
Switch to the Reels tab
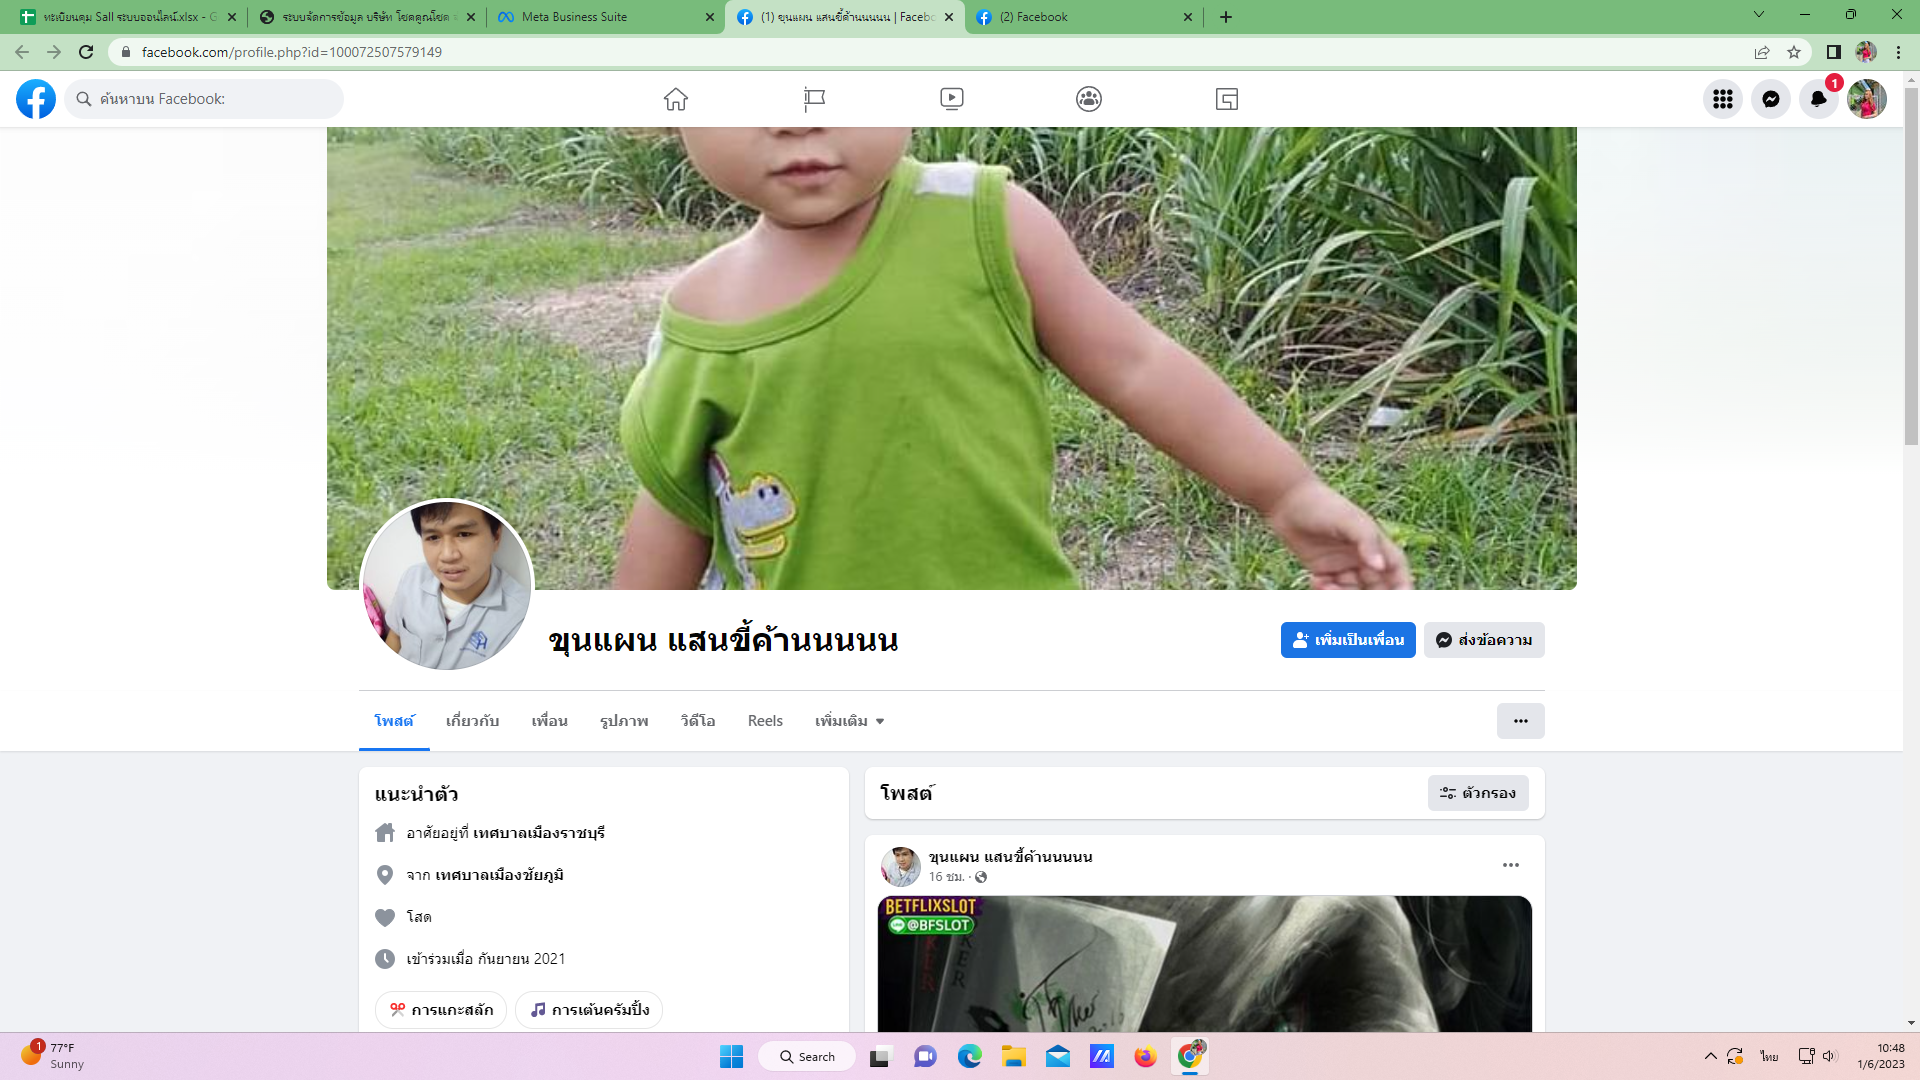coord(765,721)
